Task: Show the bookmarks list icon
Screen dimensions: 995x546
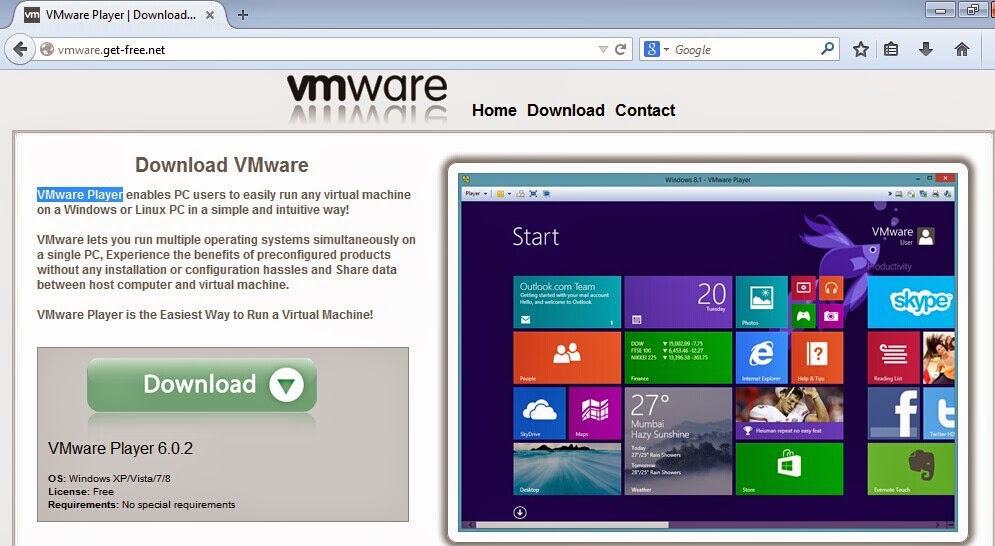Action: tap(891, 49)
